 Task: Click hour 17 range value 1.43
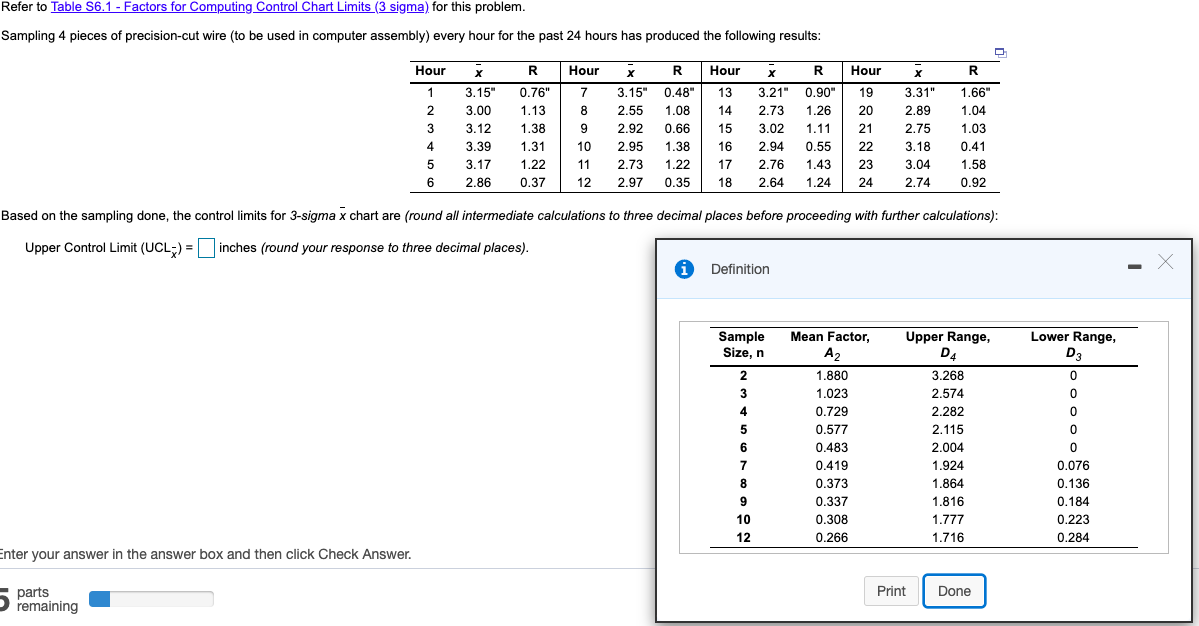point(818,164)
